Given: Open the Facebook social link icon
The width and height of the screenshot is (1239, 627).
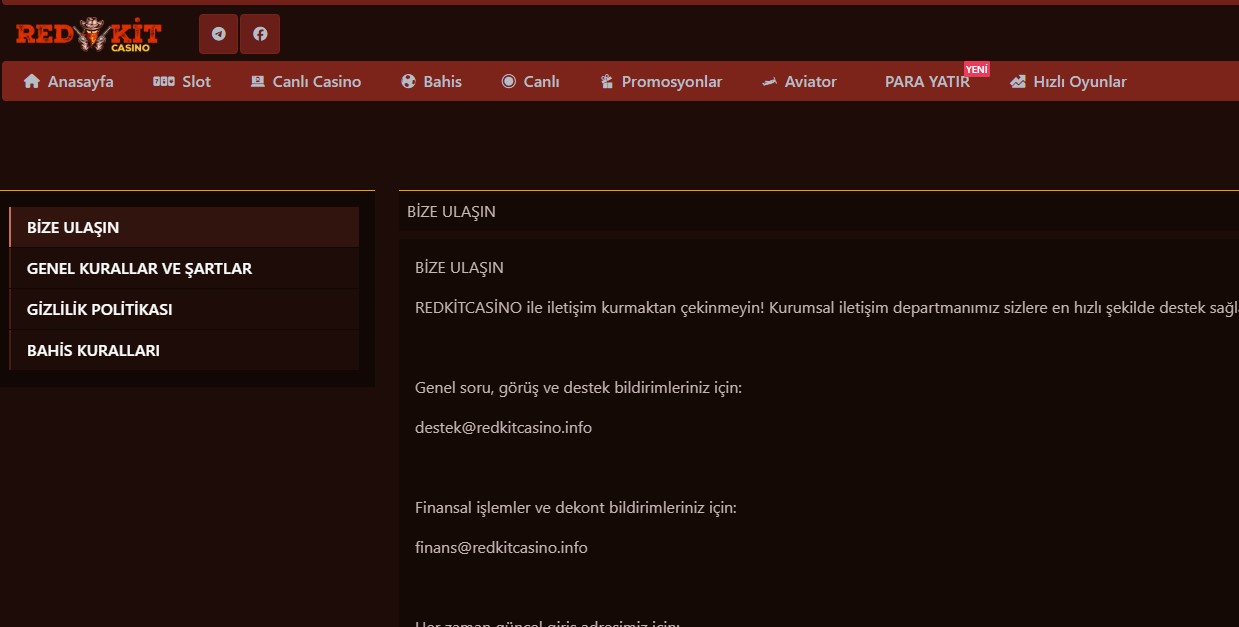Looking at the screenshot, I should pyautogui.click(x=260, y=34).
